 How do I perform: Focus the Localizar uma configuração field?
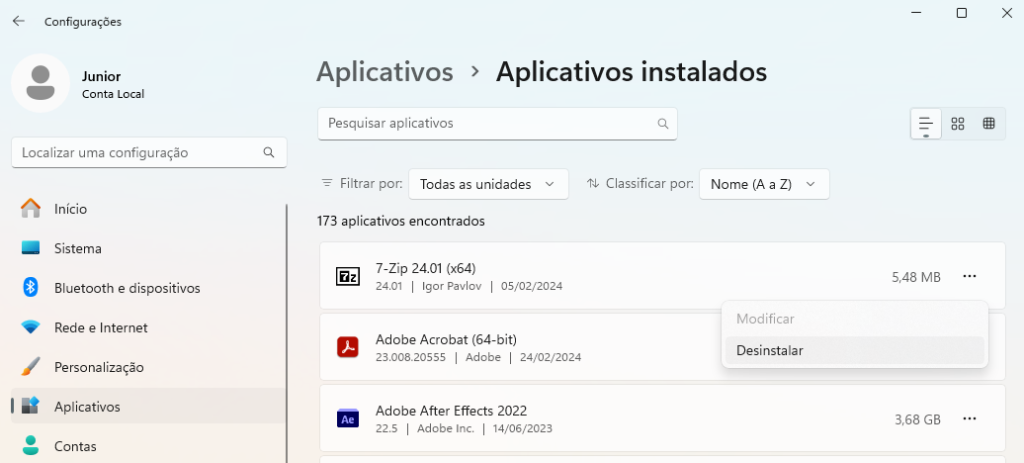click(149, 152)
